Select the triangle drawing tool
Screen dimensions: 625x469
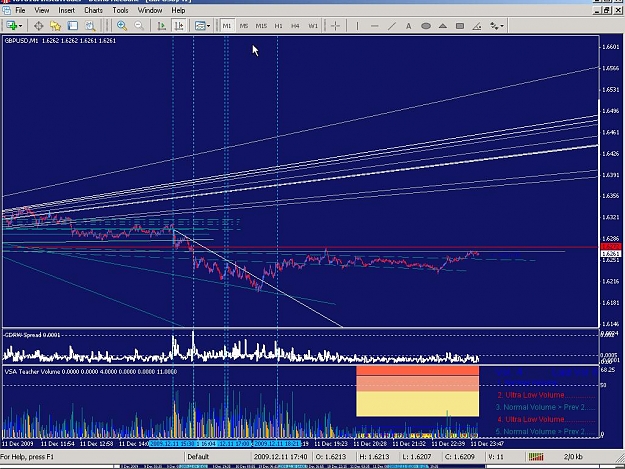coord(443,26)
